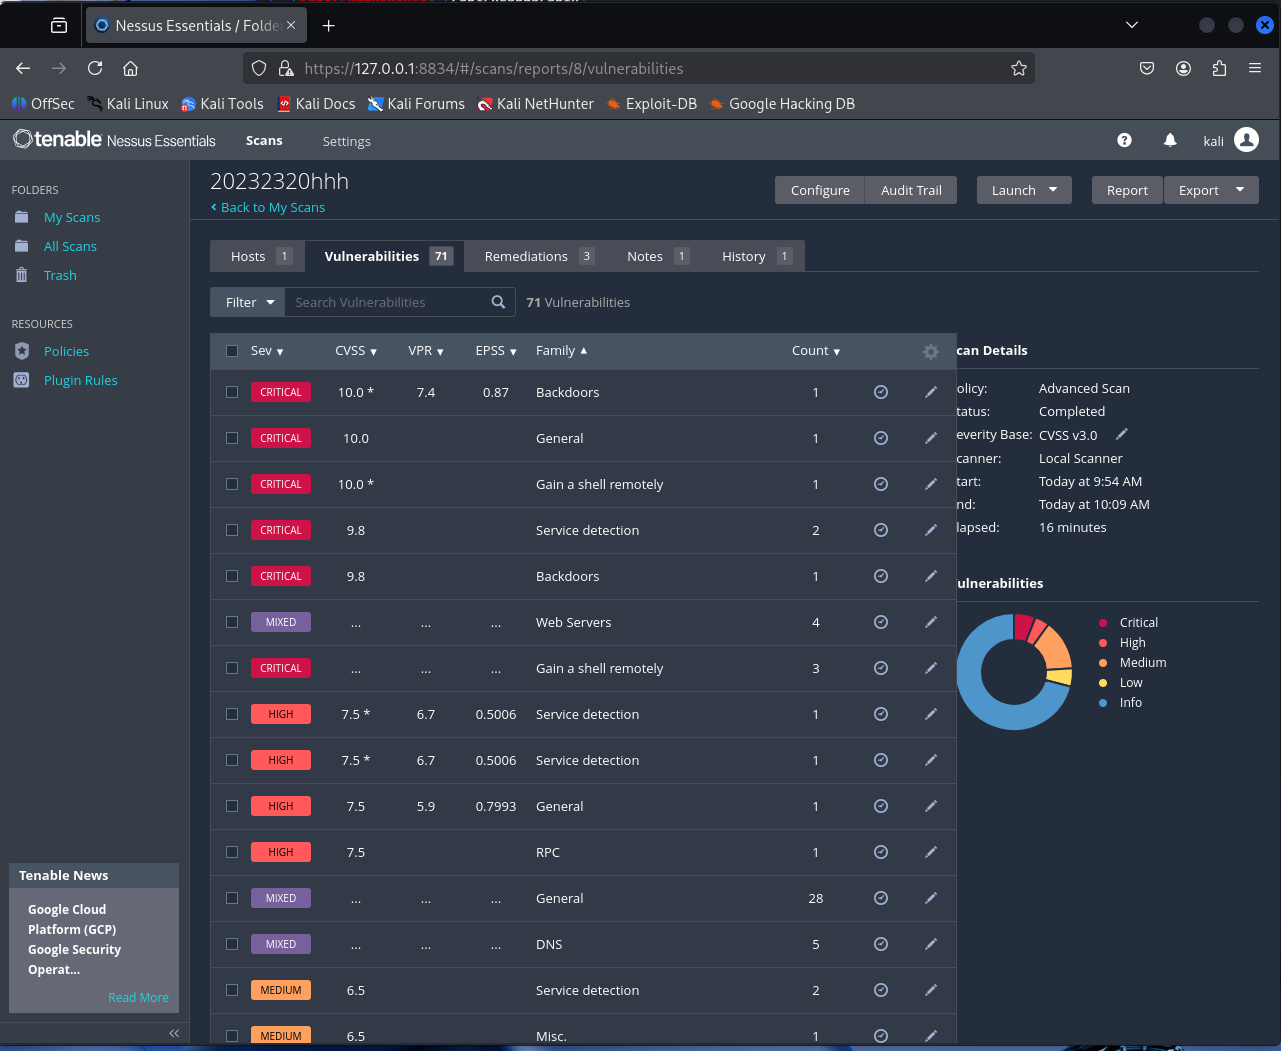Open the Help question mark icon
Screen dimensions: 1281x1051
coord(1124,141)
